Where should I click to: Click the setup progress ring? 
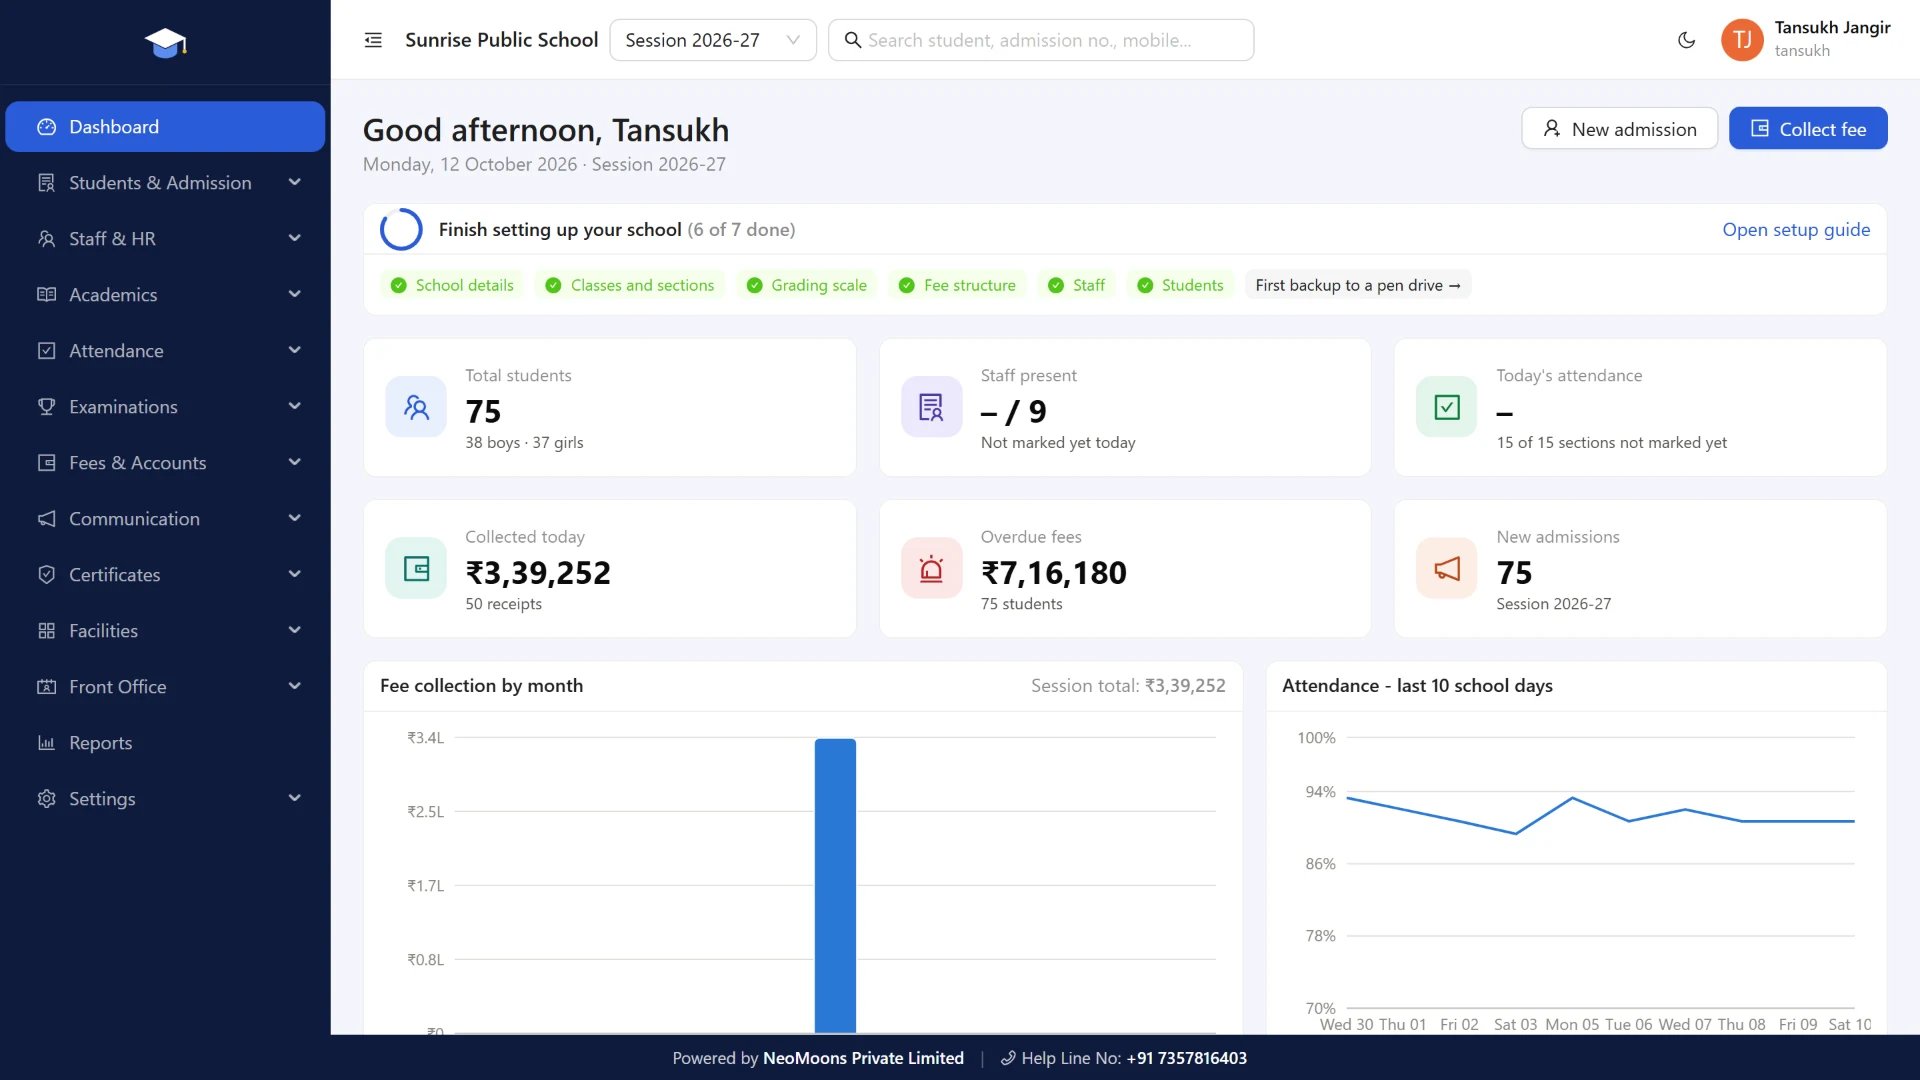click(x=401, y=229)
